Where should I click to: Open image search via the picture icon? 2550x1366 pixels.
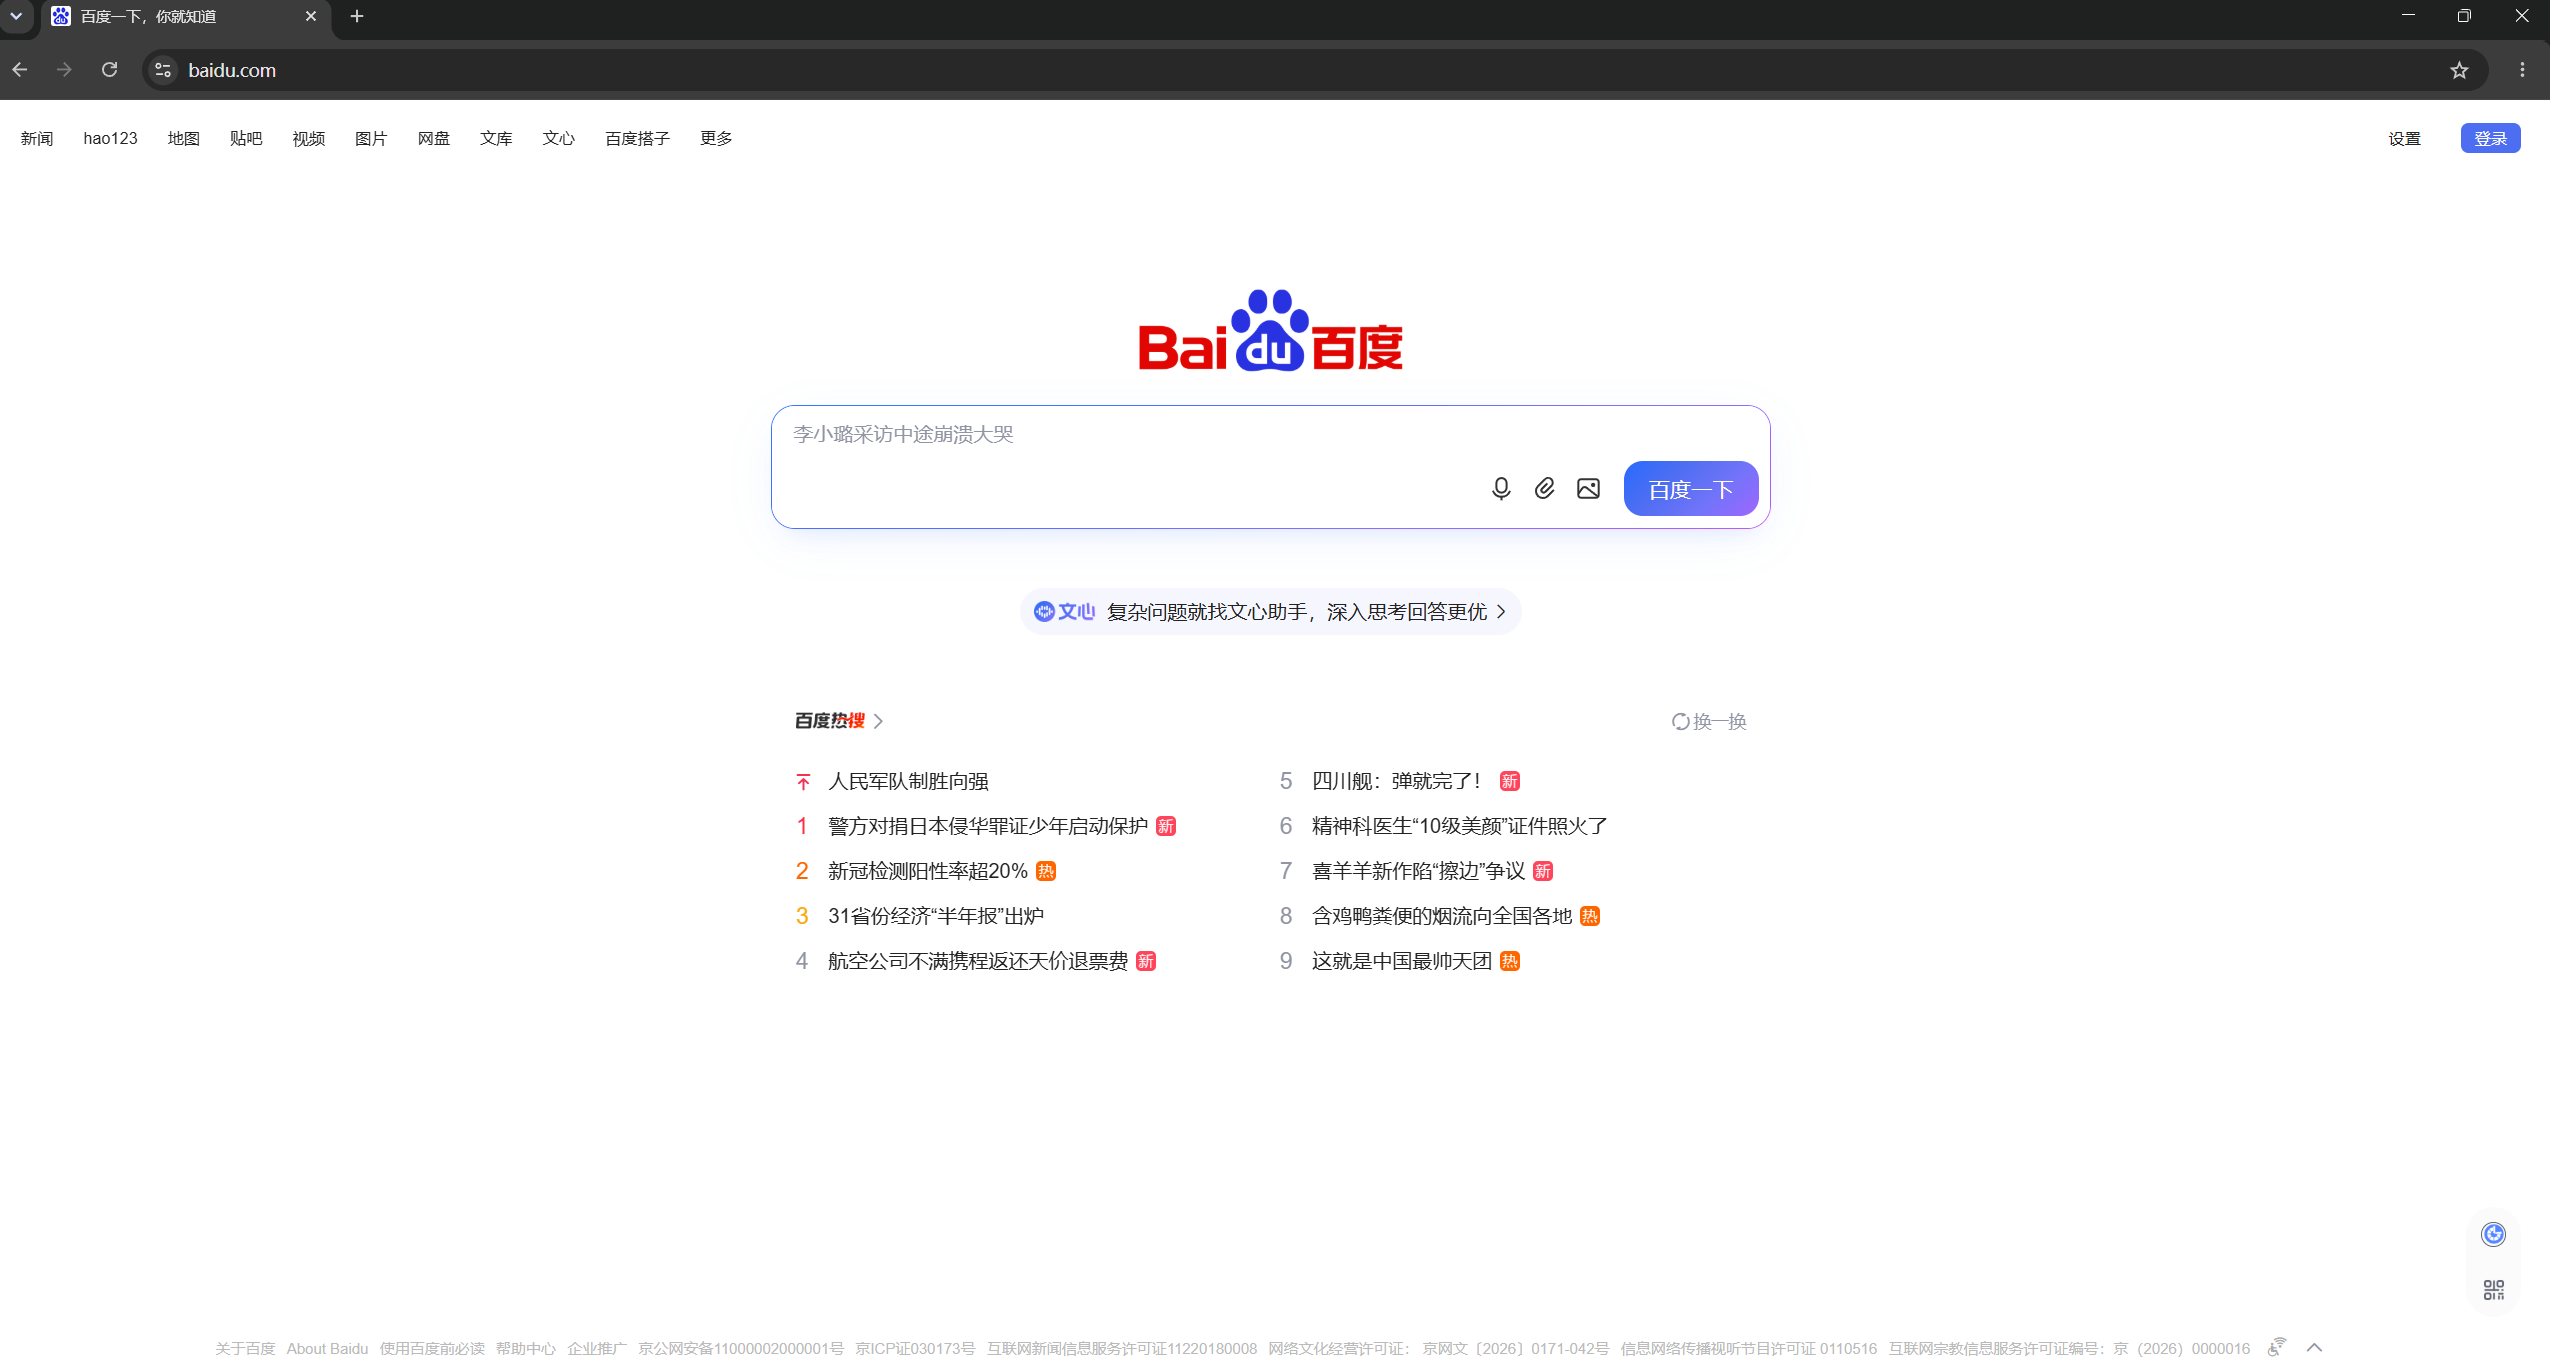click(1588, 488)
